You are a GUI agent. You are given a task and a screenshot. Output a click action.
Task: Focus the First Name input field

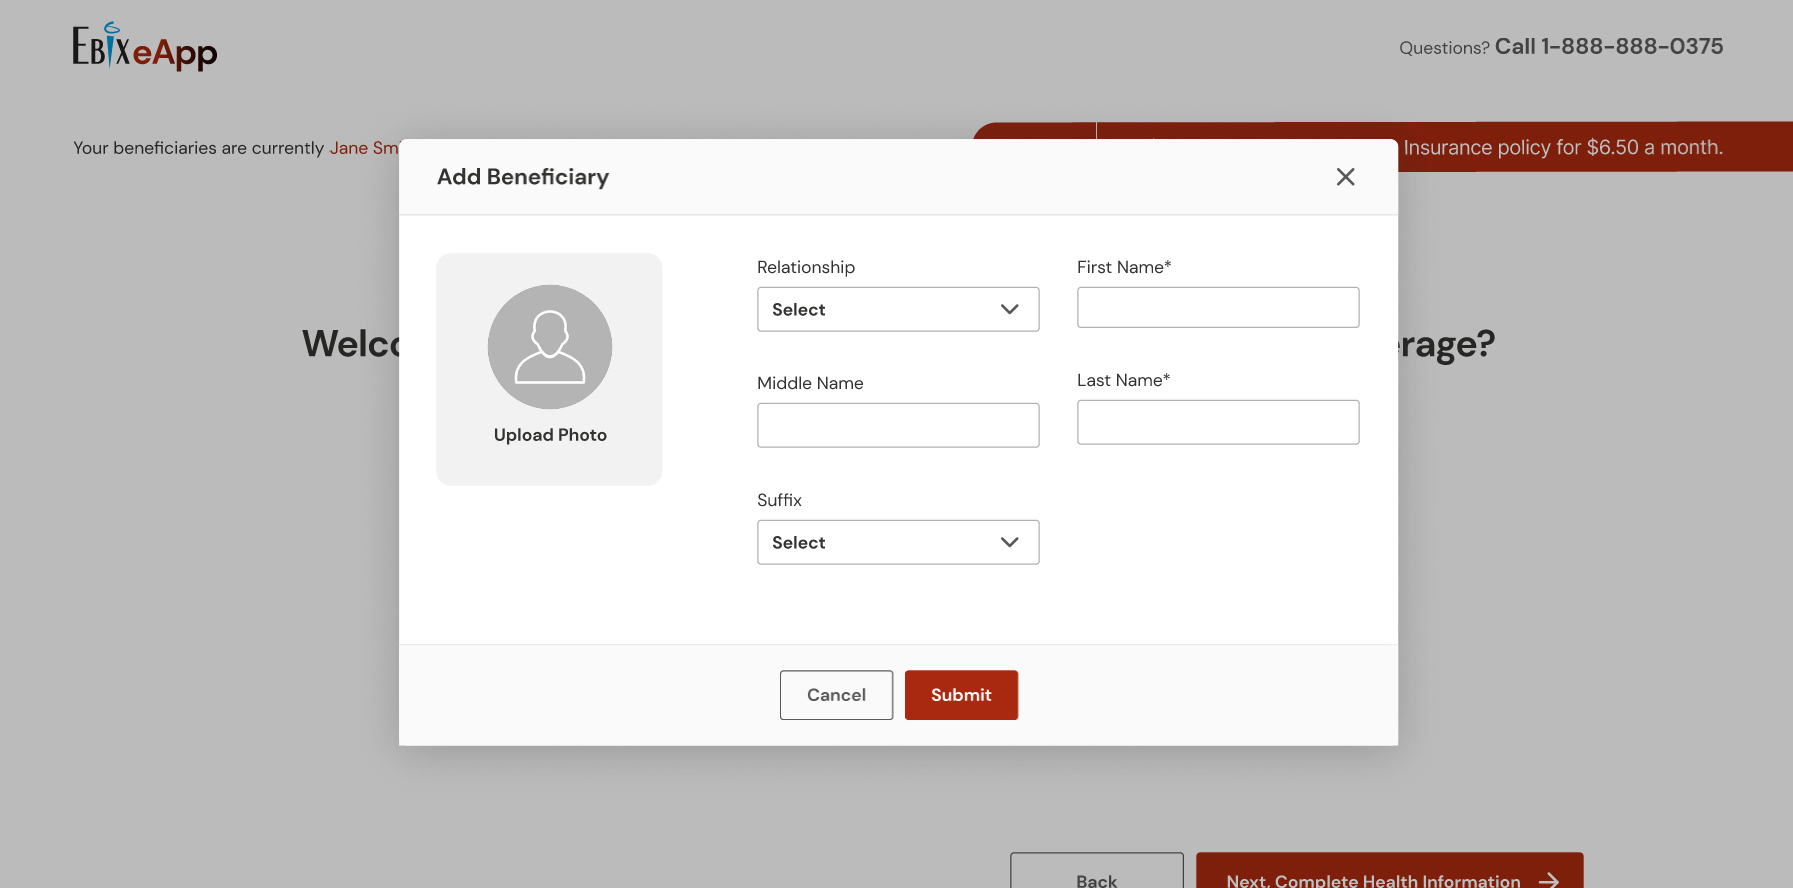(x=1217, y=308)
